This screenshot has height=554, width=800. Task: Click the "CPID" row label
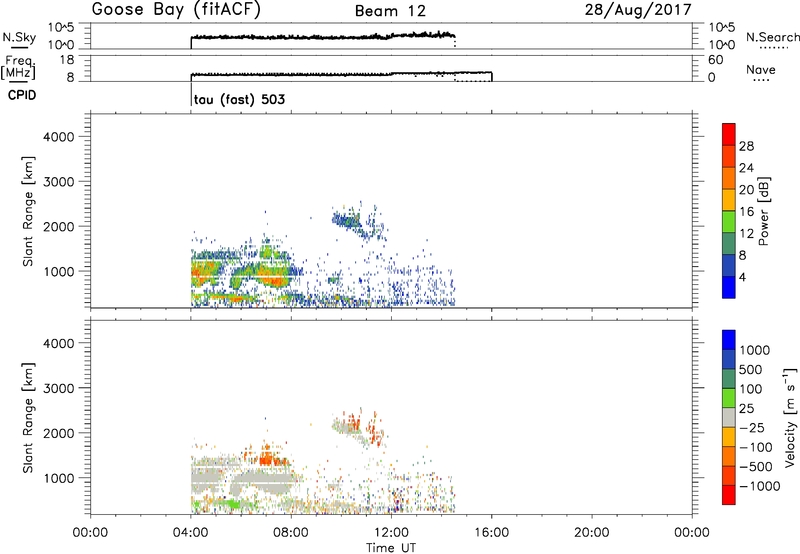point(22,95)
